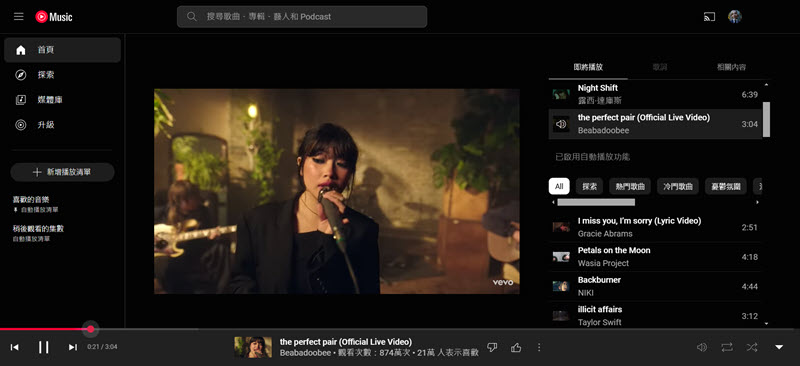Open the Cast to device icon
Image resolution: width=800 pixels, height=366 pixels.
[710, 17]
